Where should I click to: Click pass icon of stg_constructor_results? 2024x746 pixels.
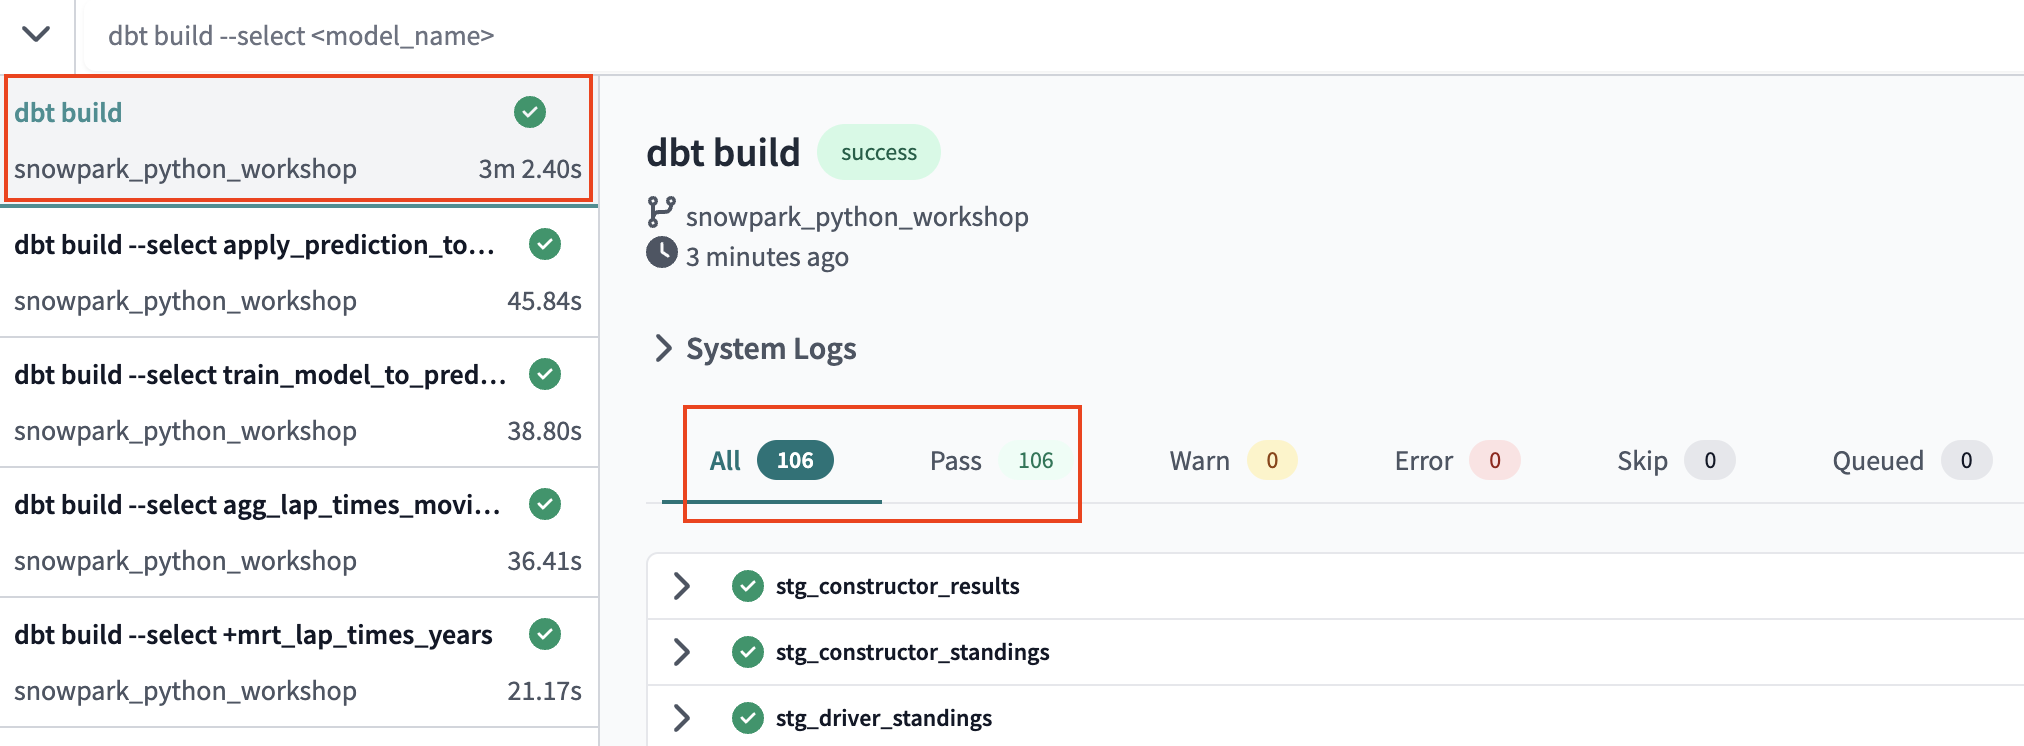click(x=748, y=586)
